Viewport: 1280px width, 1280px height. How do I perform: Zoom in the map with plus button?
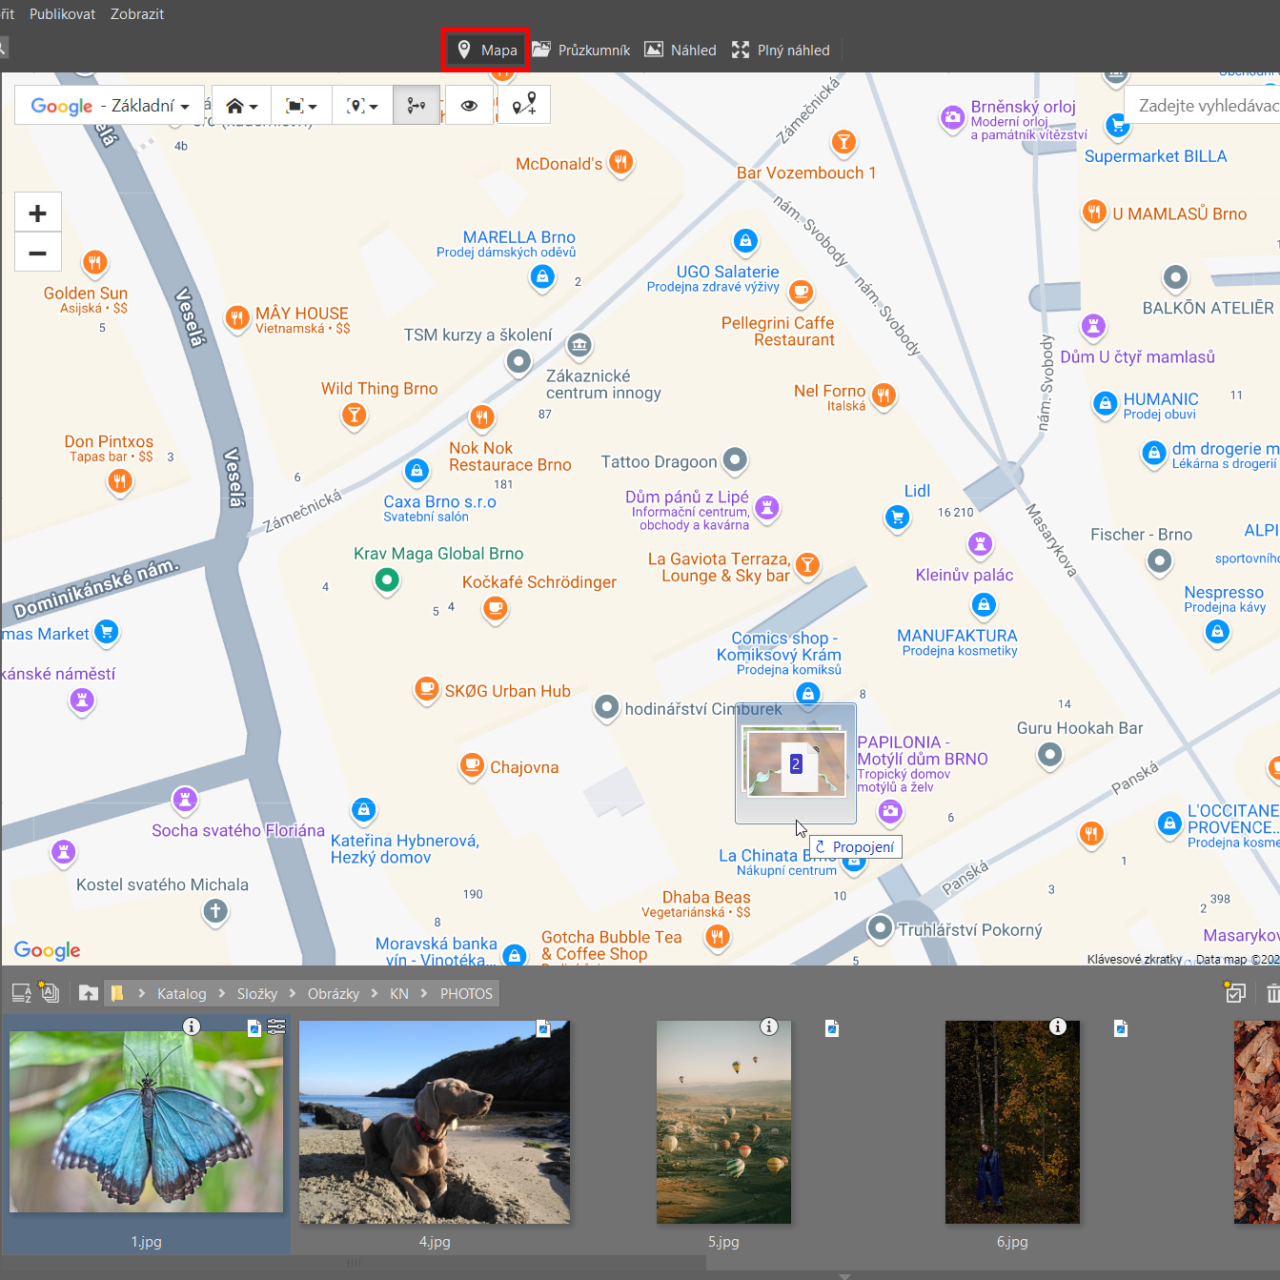(38, 213)
